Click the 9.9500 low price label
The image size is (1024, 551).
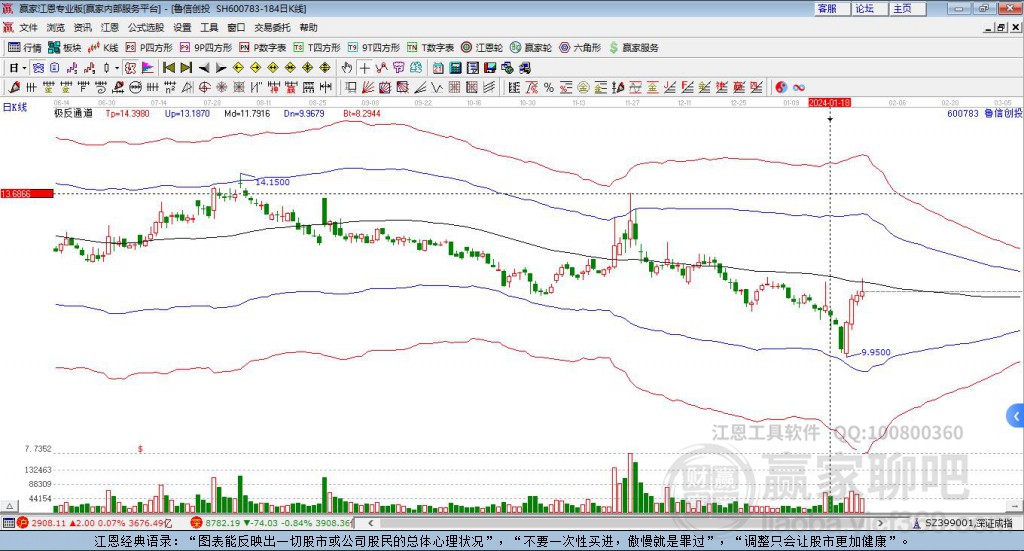pyautogui.click(x=876, y=352)
